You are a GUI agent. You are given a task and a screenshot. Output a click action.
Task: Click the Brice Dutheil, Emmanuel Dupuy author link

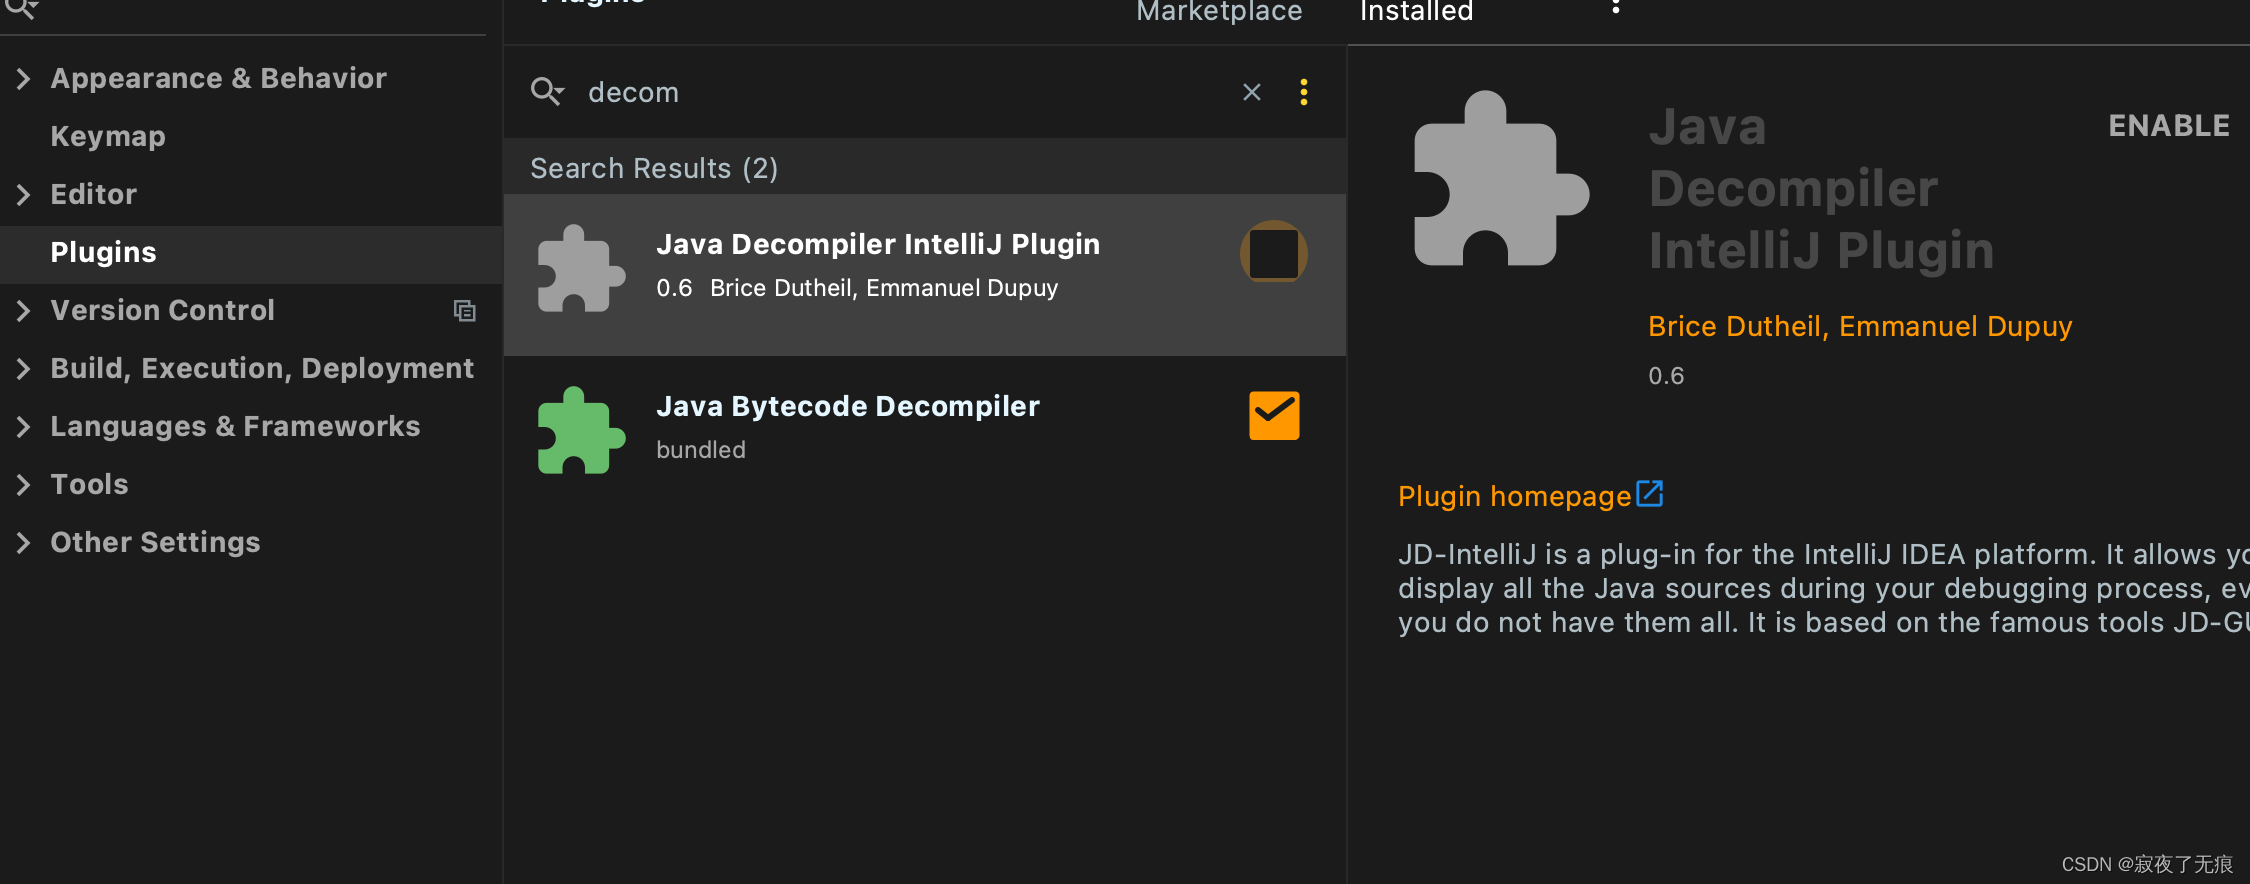pyautogui.click(x=1860, y=326)
